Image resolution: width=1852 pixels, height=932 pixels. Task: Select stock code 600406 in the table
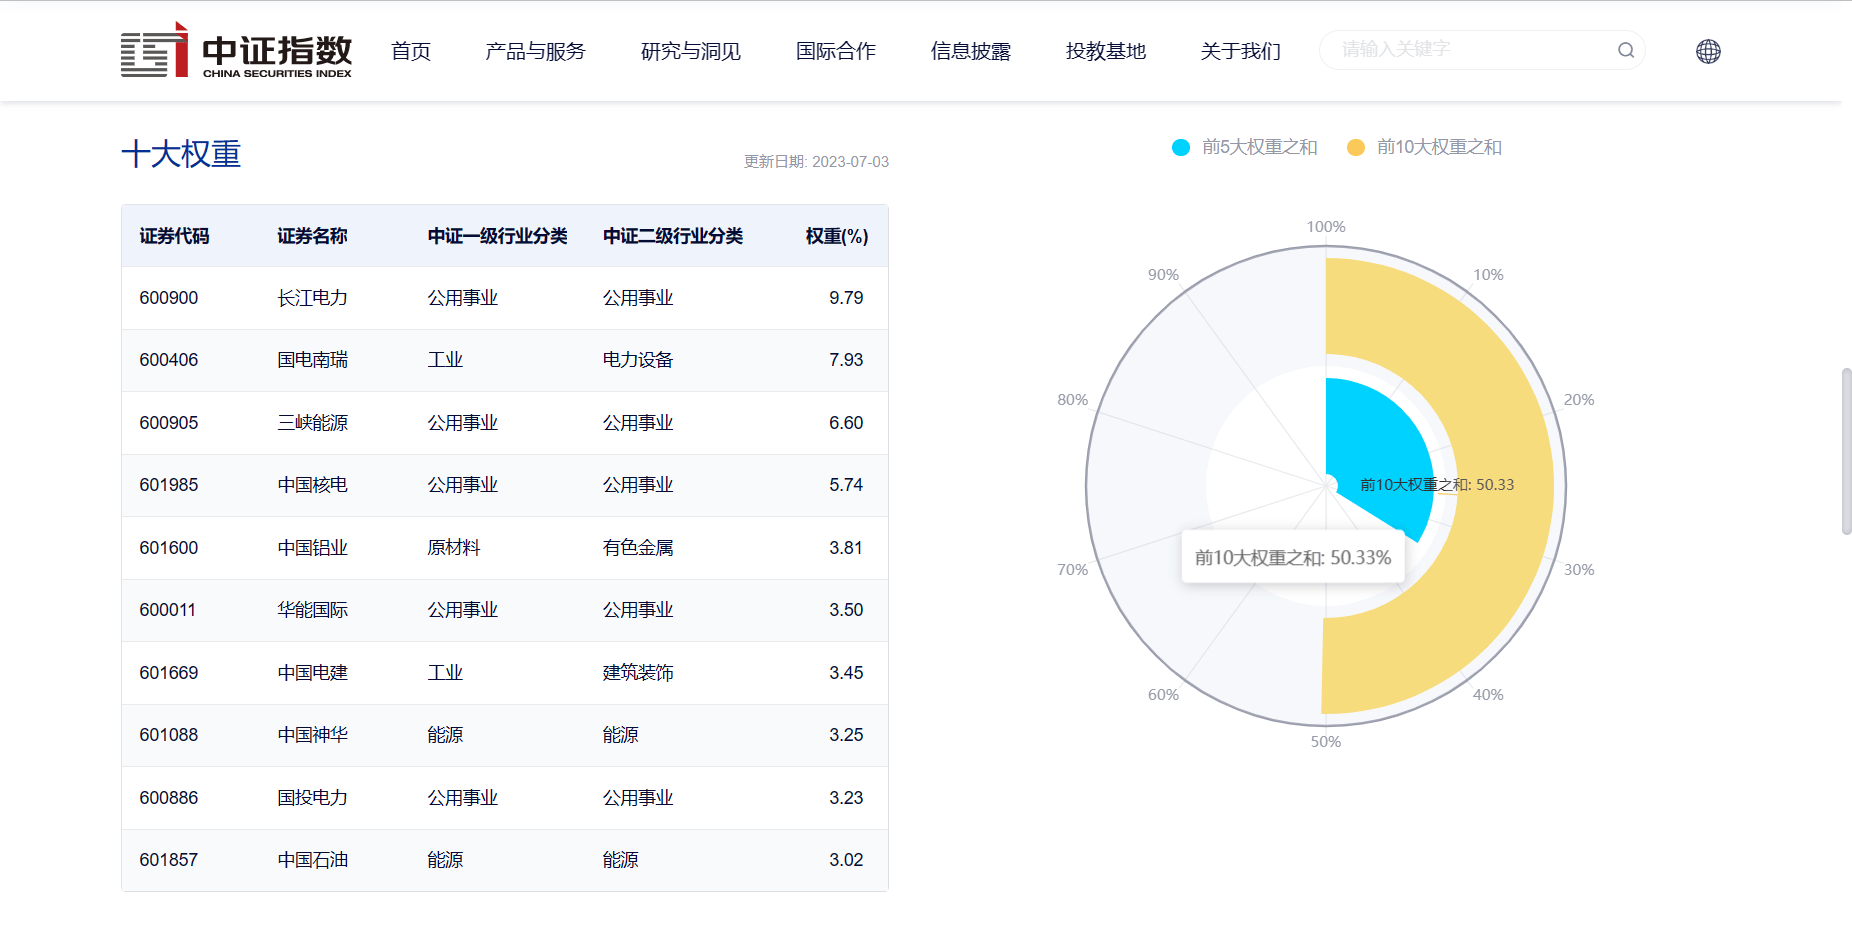pyautogui.click(x=169, y=360)
